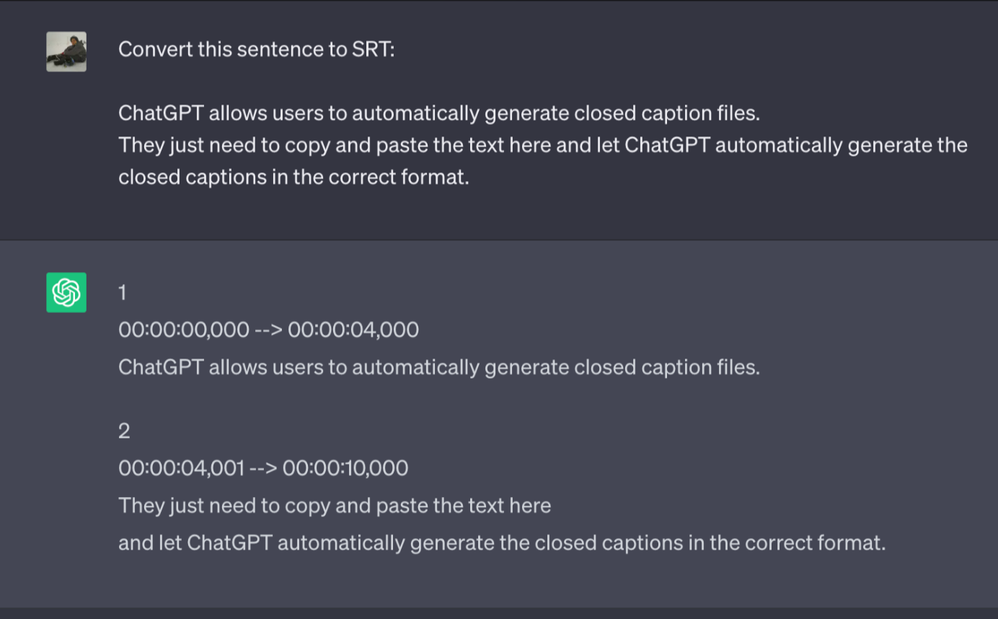The image size is (998, 619).
Task: Click subtitle index number 2
Action: [x=124, y=431]
